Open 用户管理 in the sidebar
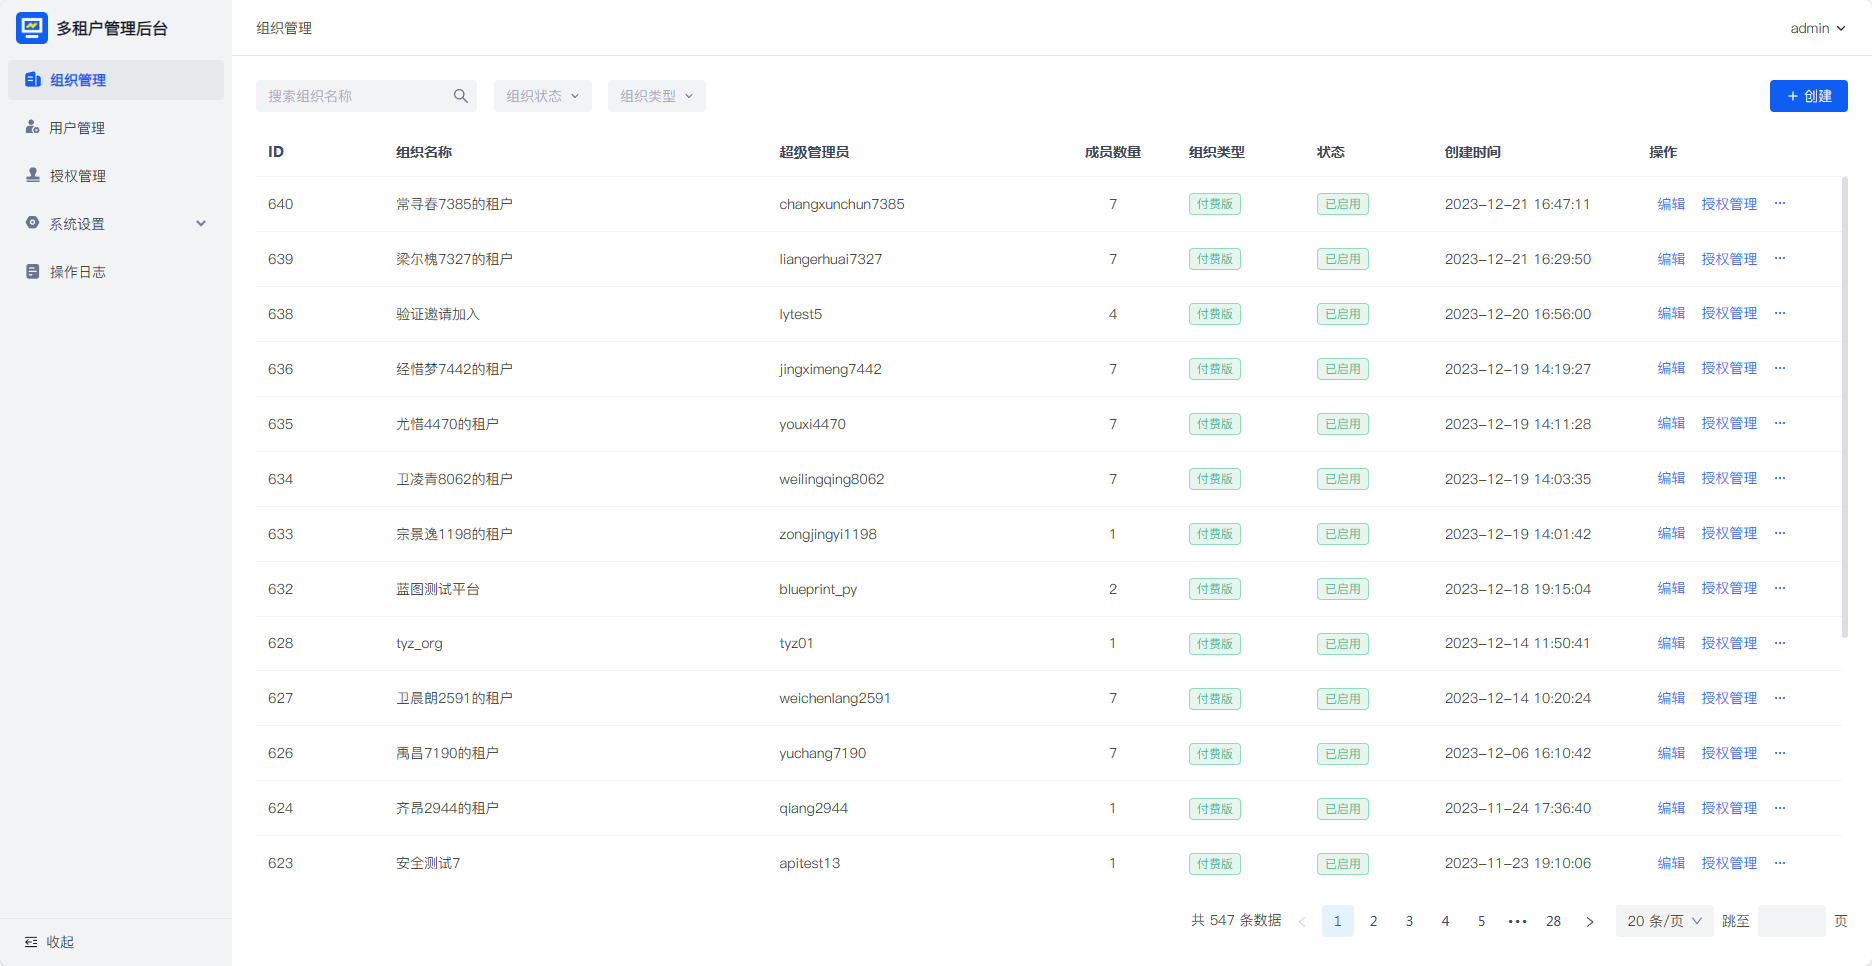This screenshot has height=966, width=1872. 116,128
